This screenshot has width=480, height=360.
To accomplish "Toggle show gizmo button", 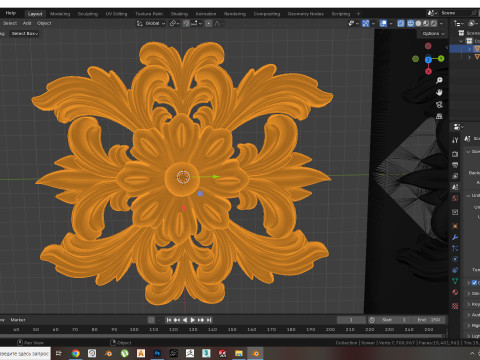I will pos(366,23).
